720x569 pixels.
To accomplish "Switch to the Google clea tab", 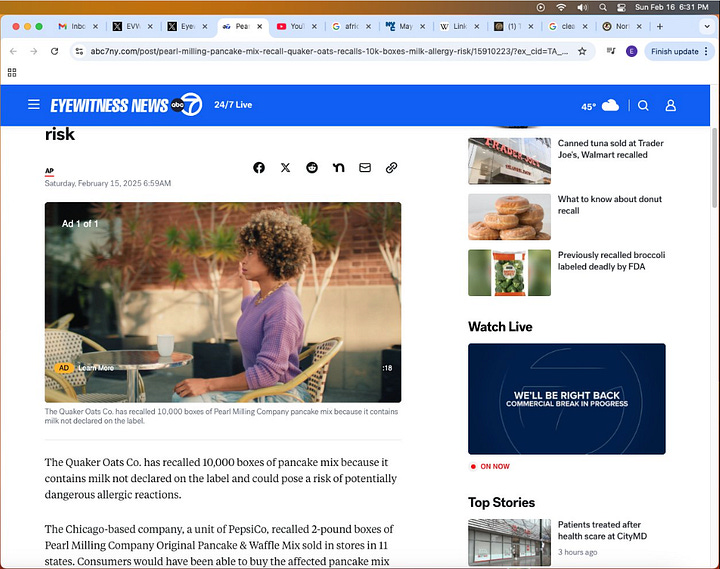I will point(568,27).
